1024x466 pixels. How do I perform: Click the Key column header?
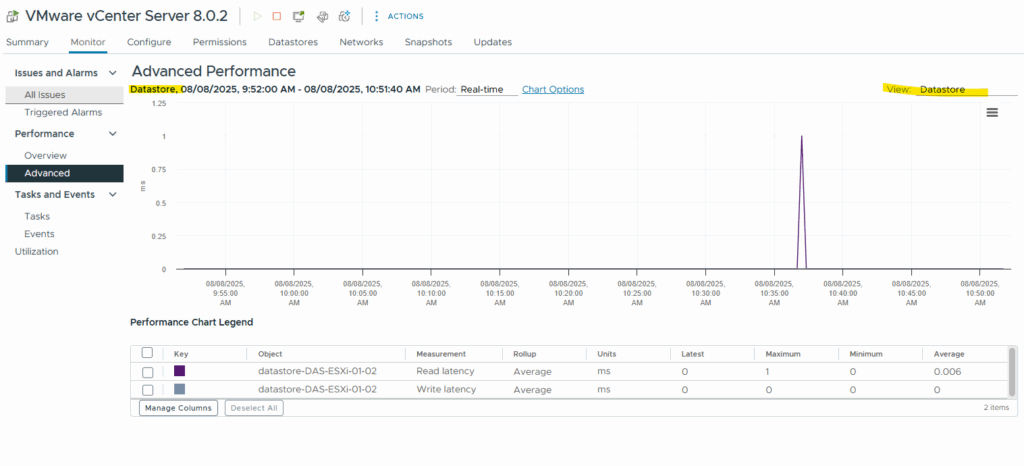tap(181, 354)
